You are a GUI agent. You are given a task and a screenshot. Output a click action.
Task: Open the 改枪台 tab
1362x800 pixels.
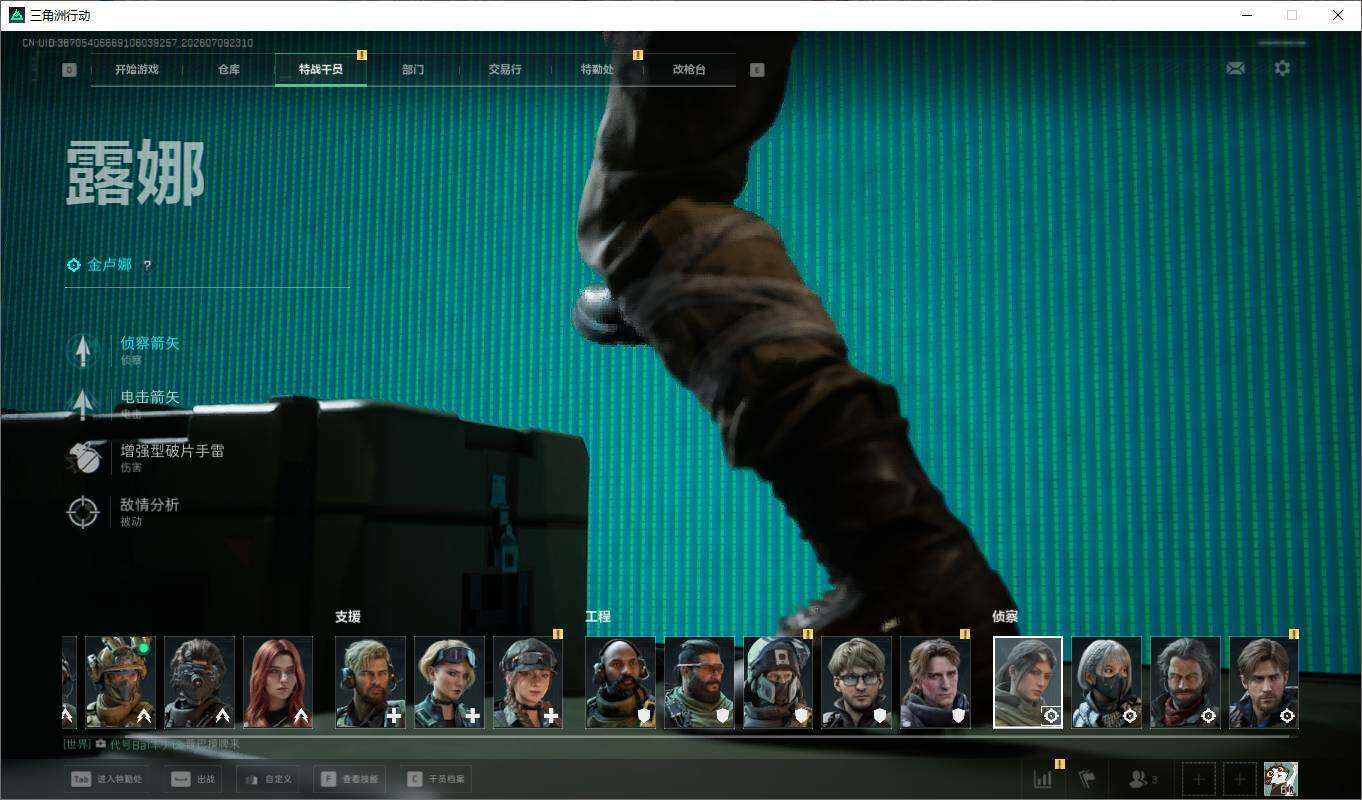689,70
